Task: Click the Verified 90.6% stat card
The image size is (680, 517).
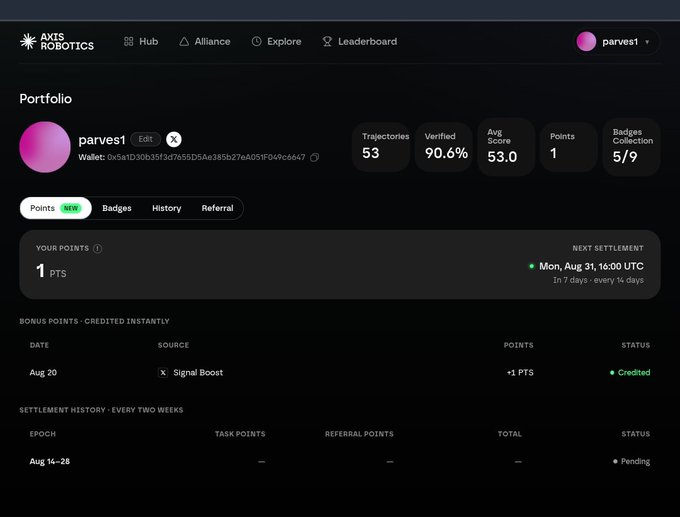Action: 444,147
